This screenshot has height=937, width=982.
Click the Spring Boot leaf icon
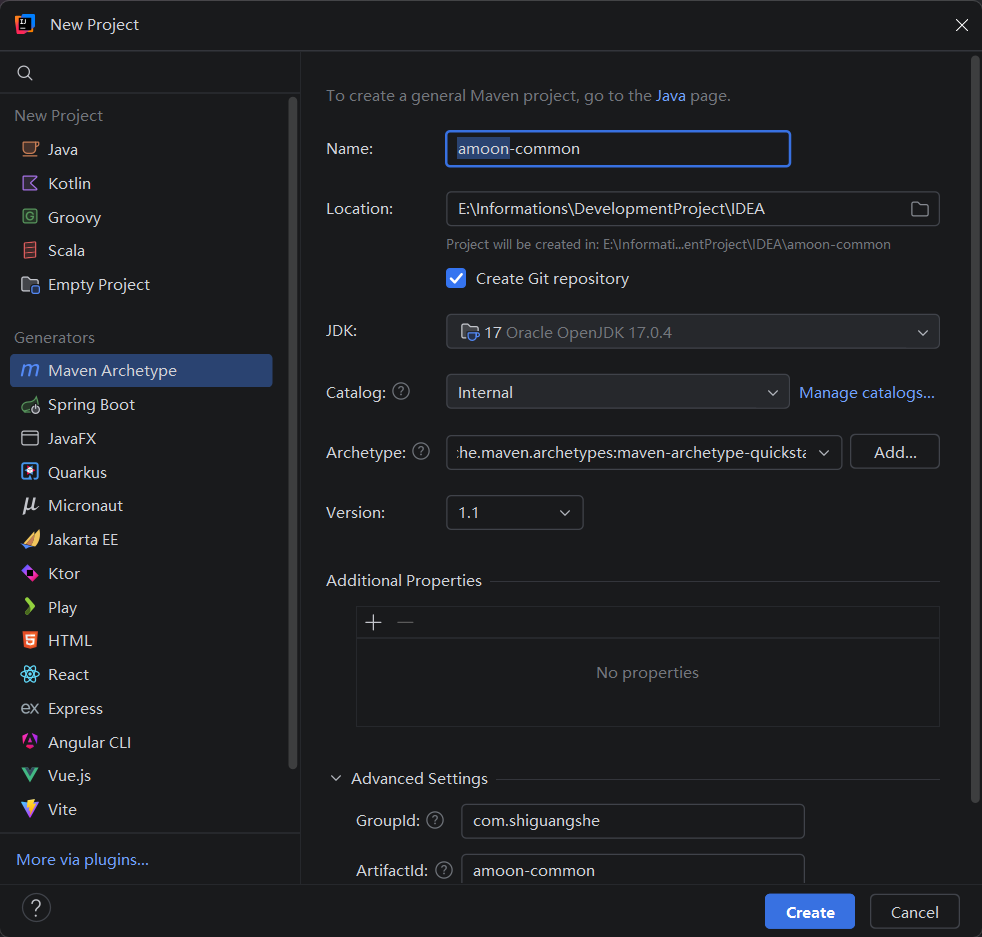pos(30,405)
